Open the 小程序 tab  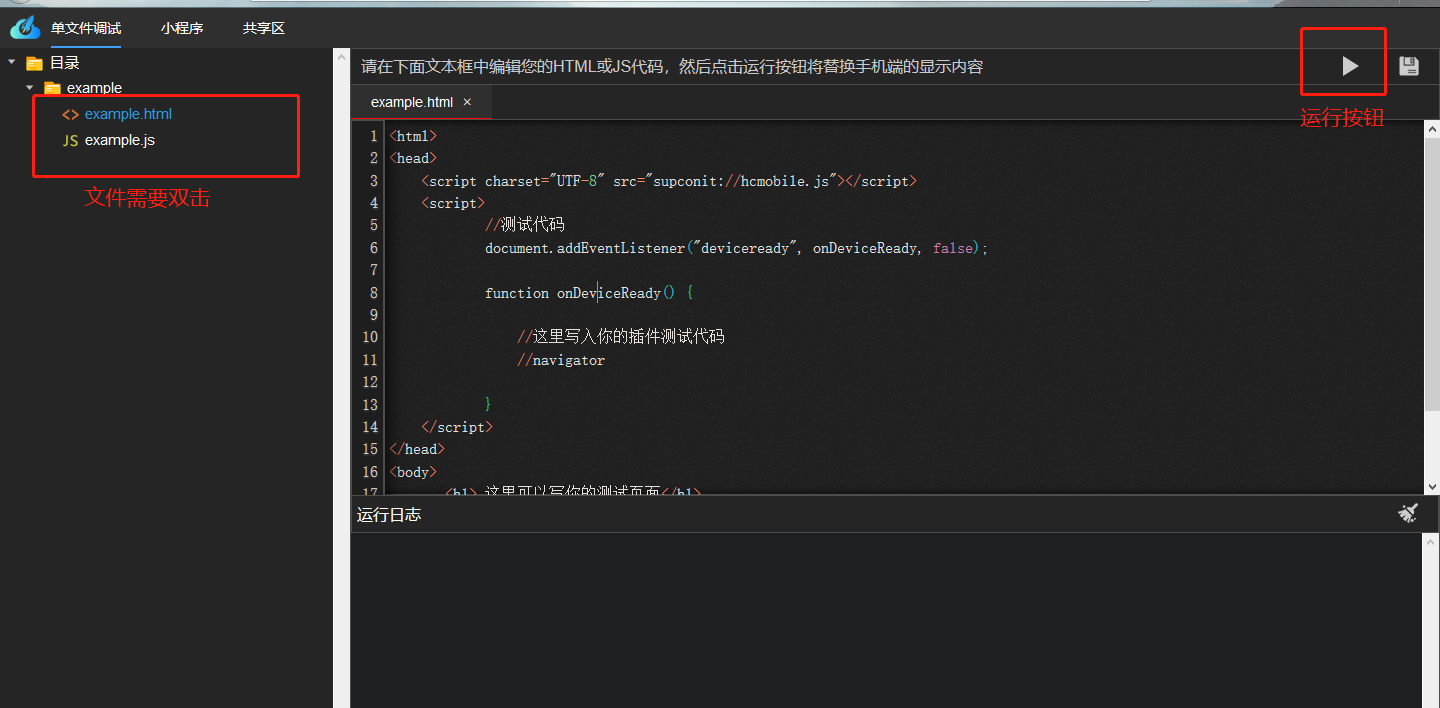[x=182, y=28]
